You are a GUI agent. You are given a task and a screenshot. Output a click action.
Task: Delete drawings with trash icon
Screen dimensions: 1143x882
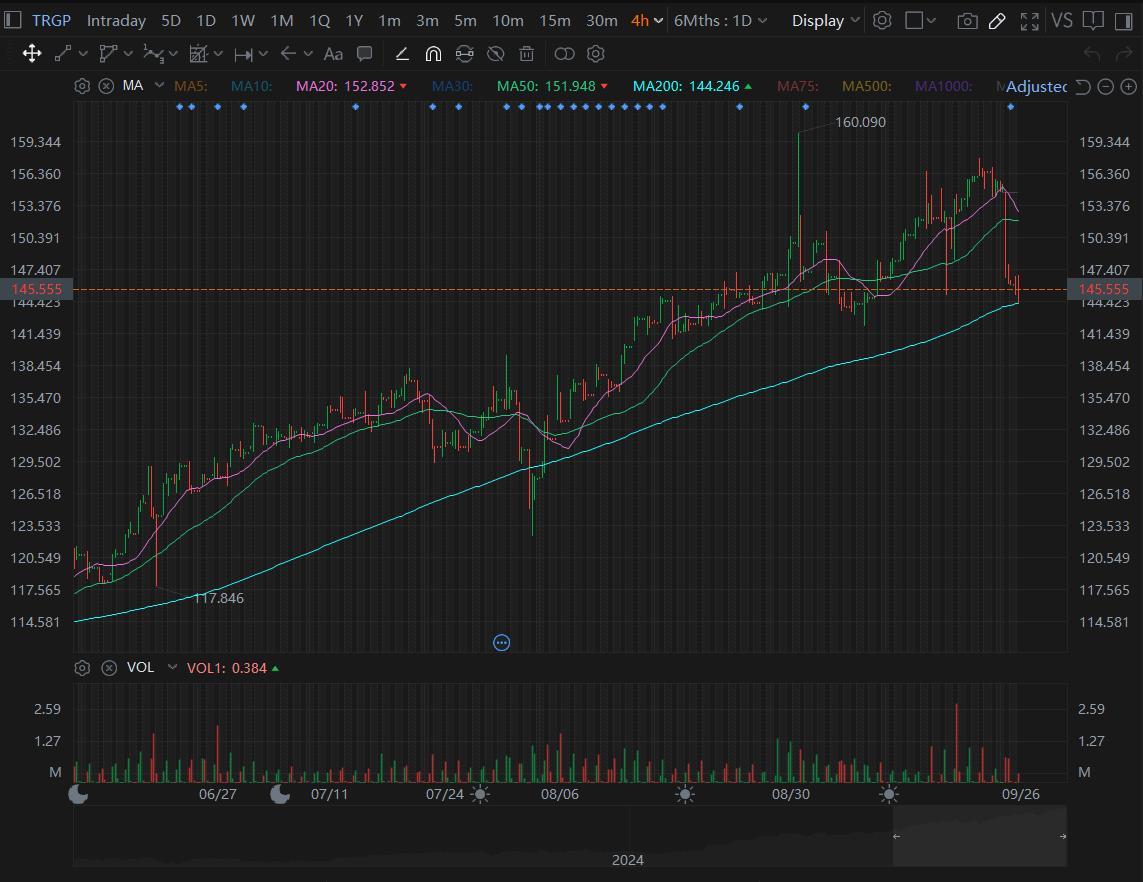tap(526, 53)
